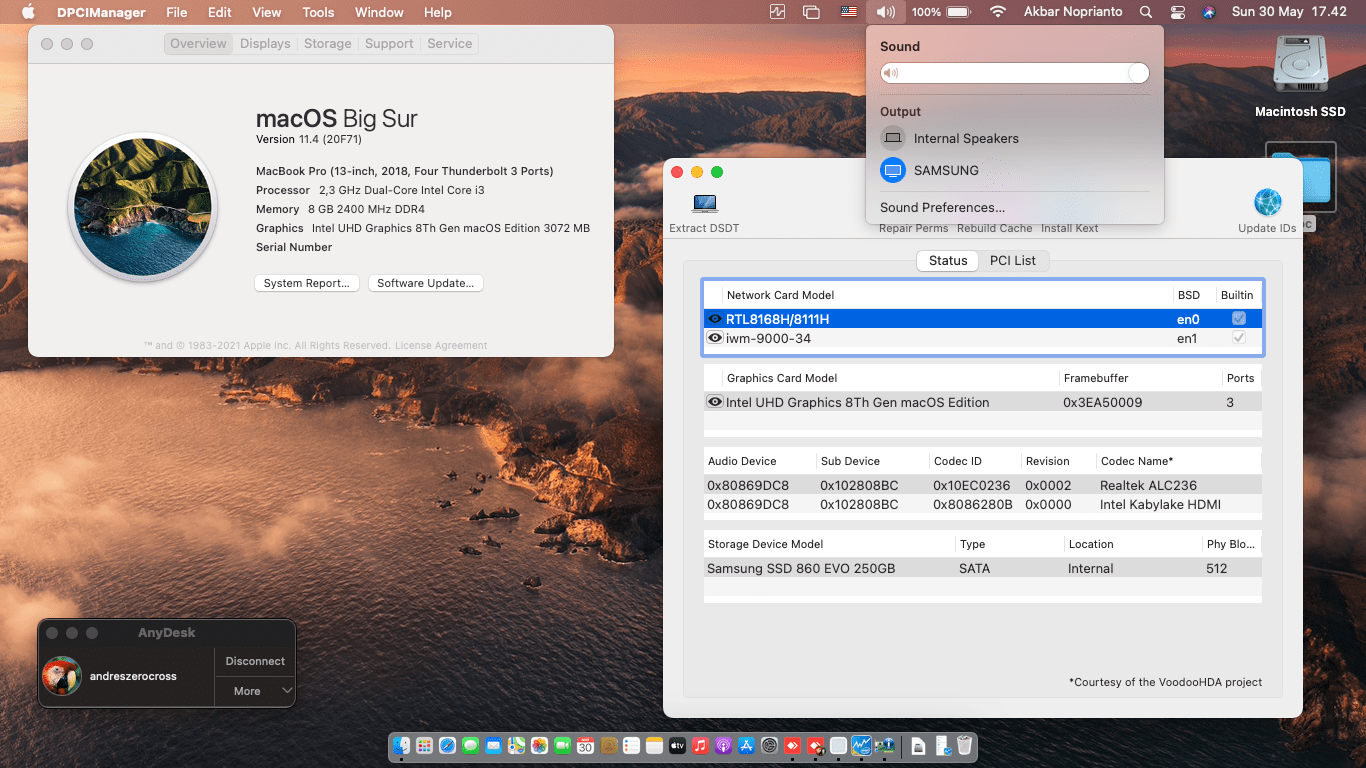Screen dimensions: 1366x768
Task: Select Displays tab in About This Mac
Action: (265, 44)
